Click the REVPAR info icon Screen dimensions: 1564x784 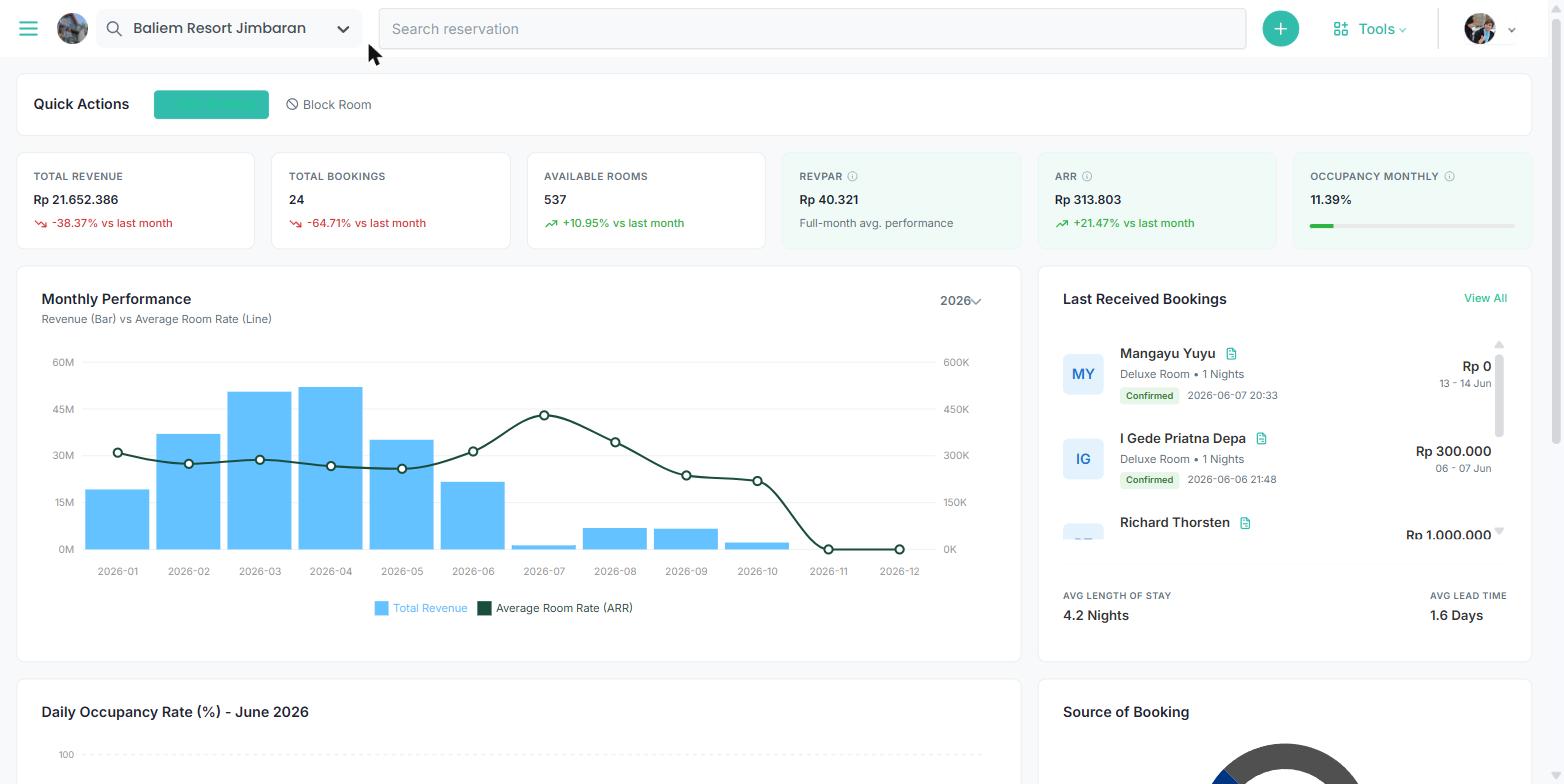click(x=853, y=176)
